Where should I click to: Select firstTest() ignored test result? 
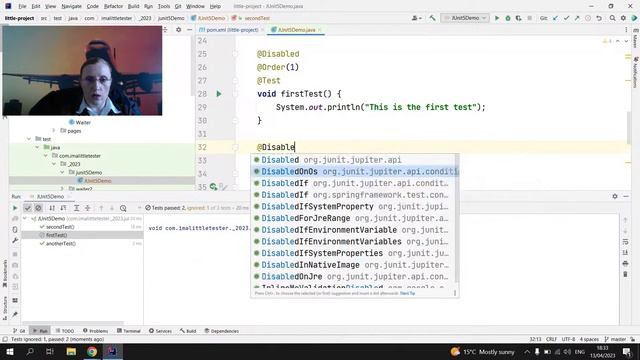[x=57, y=235]
